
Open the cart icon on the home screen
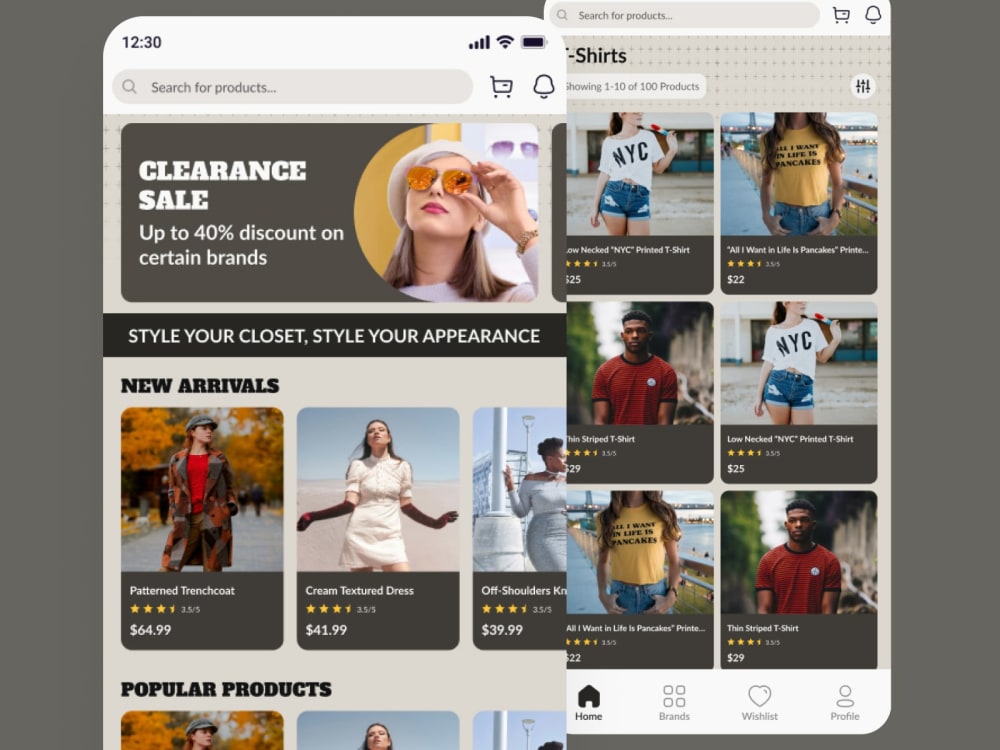pos(501,86)
